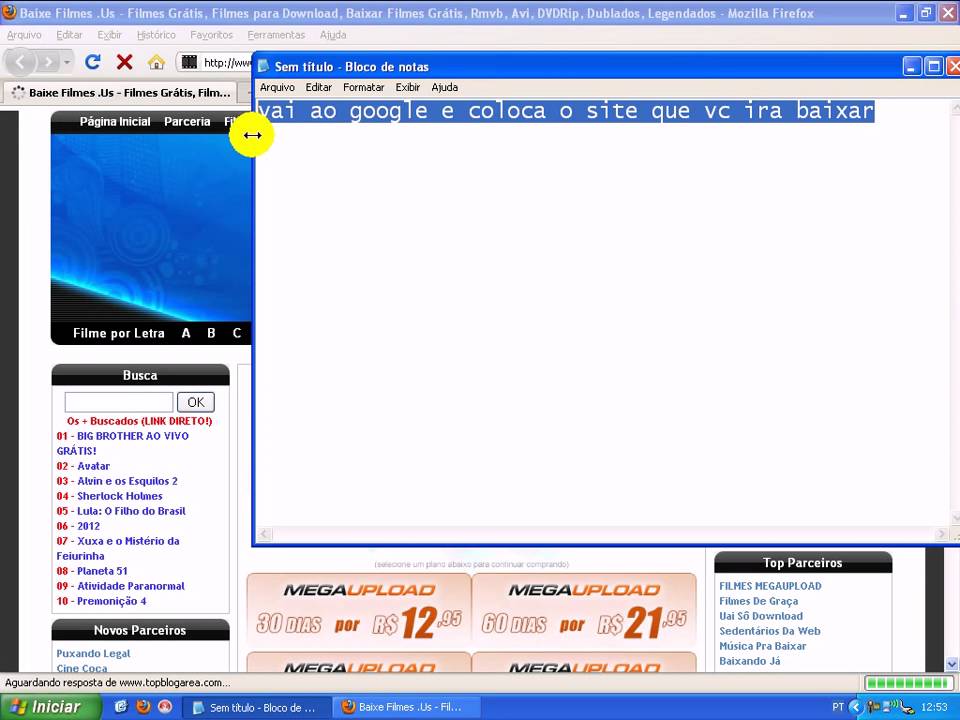Screen dimensions: 960x720
Task: Launch Firefox from the quick launch icon
Action: [143, 707]
